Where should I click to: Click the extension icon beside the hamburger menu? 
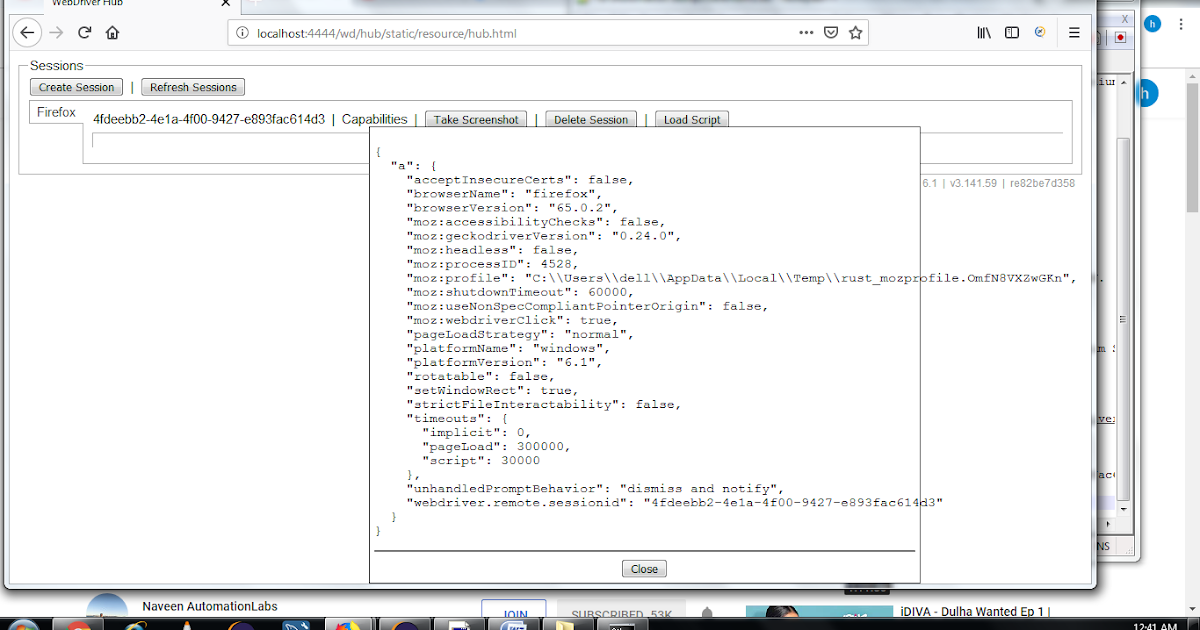click(1040, 32)
